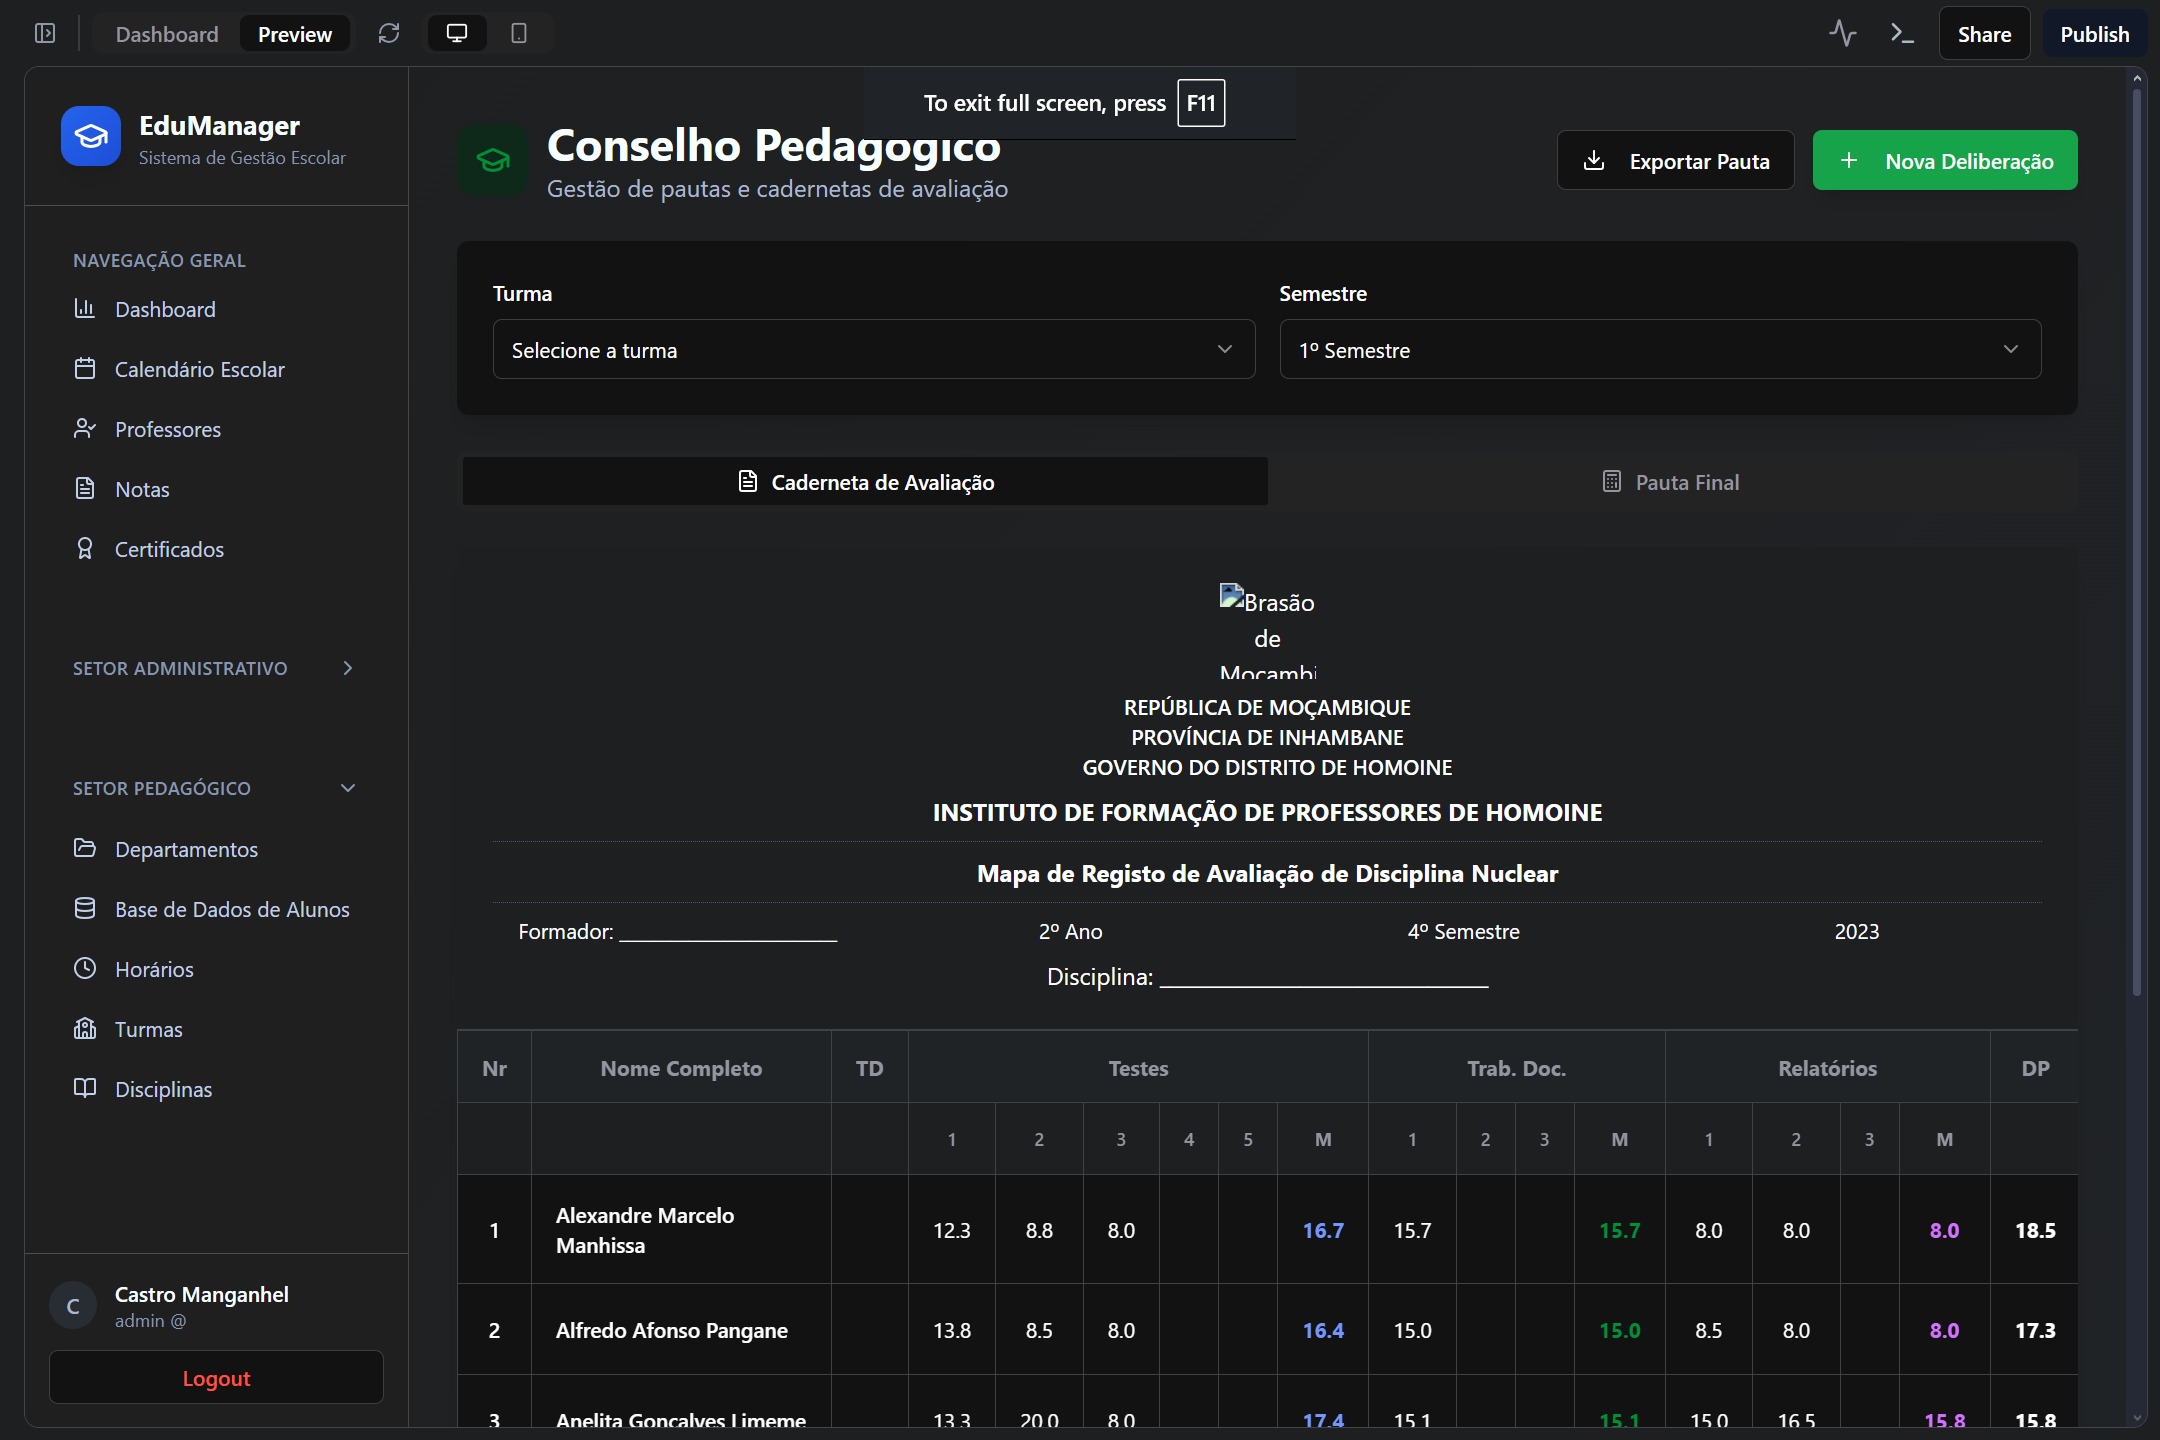Switch to desktop view icon
The height and width of the screenshot is (1440, 2160).
(x=457, y=33)
